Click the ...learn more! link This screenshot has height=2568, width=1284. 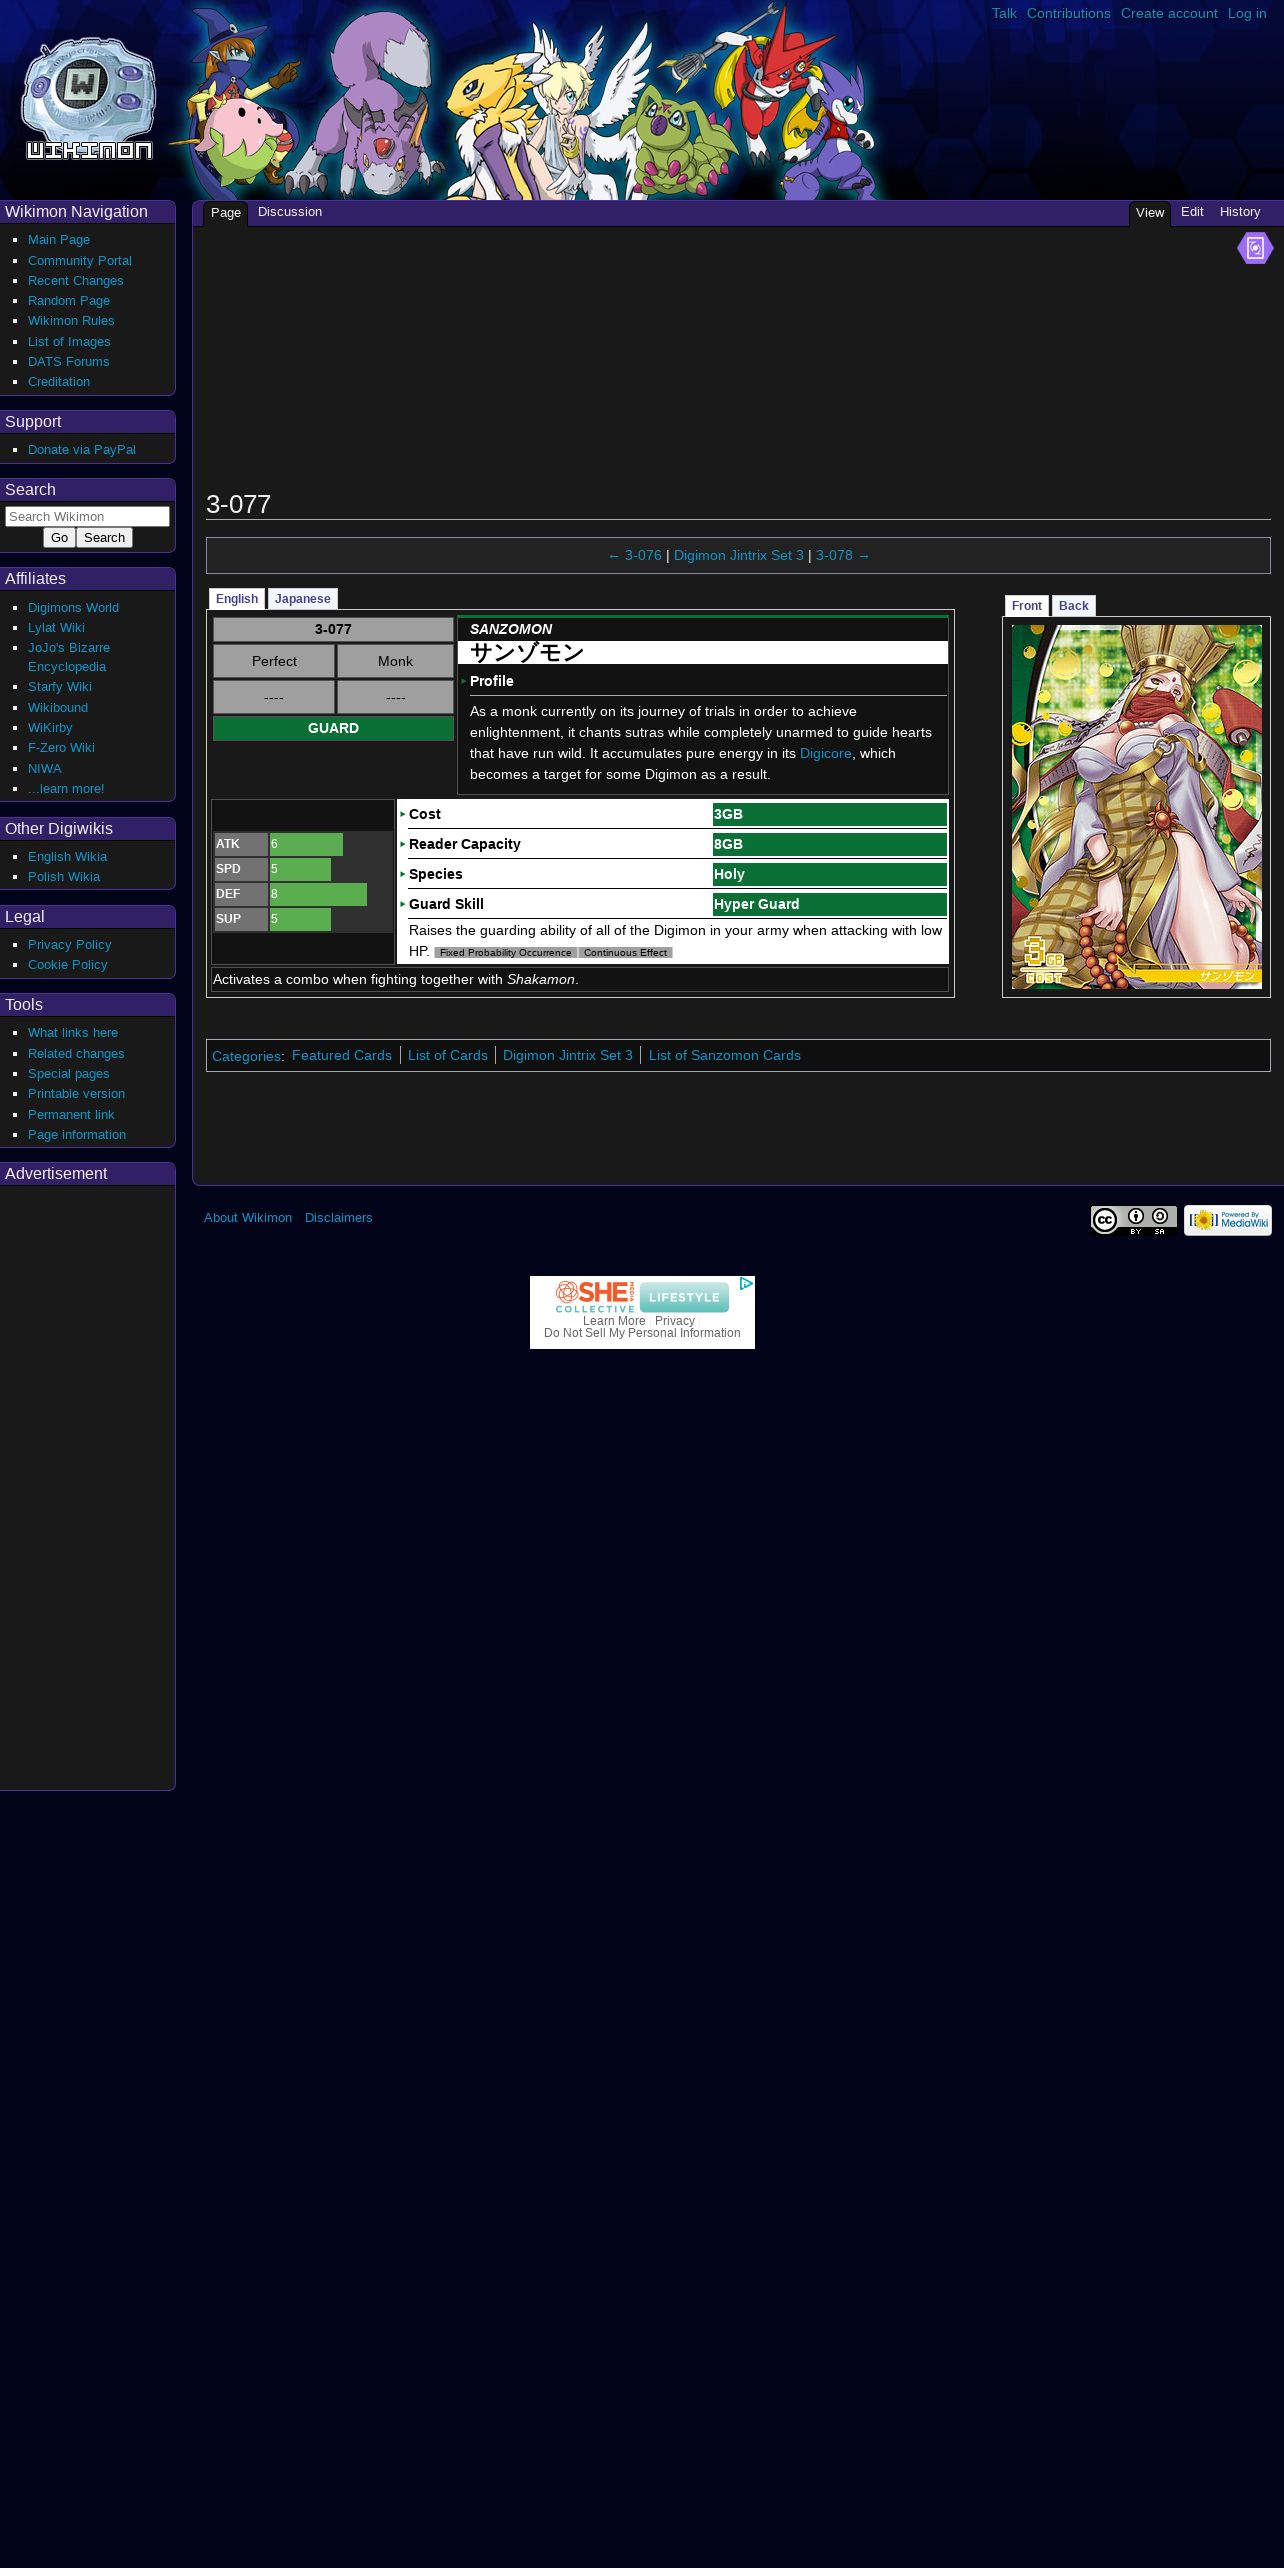(x=66, y=789)
